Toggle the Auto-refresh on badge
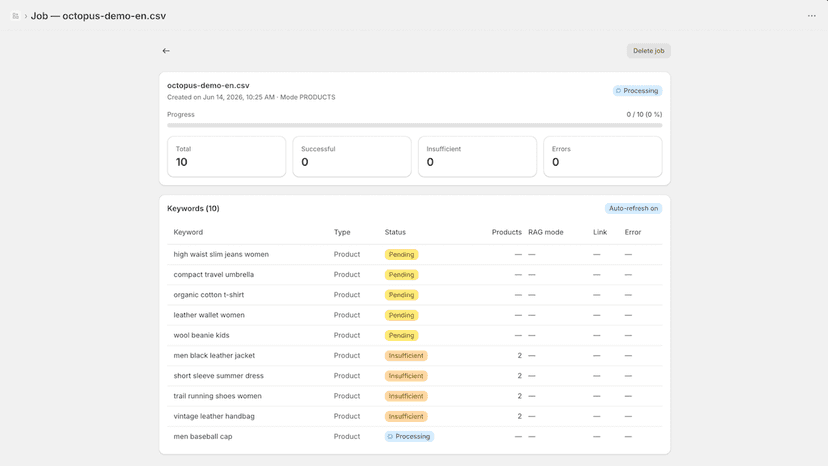 click(633, 208)
